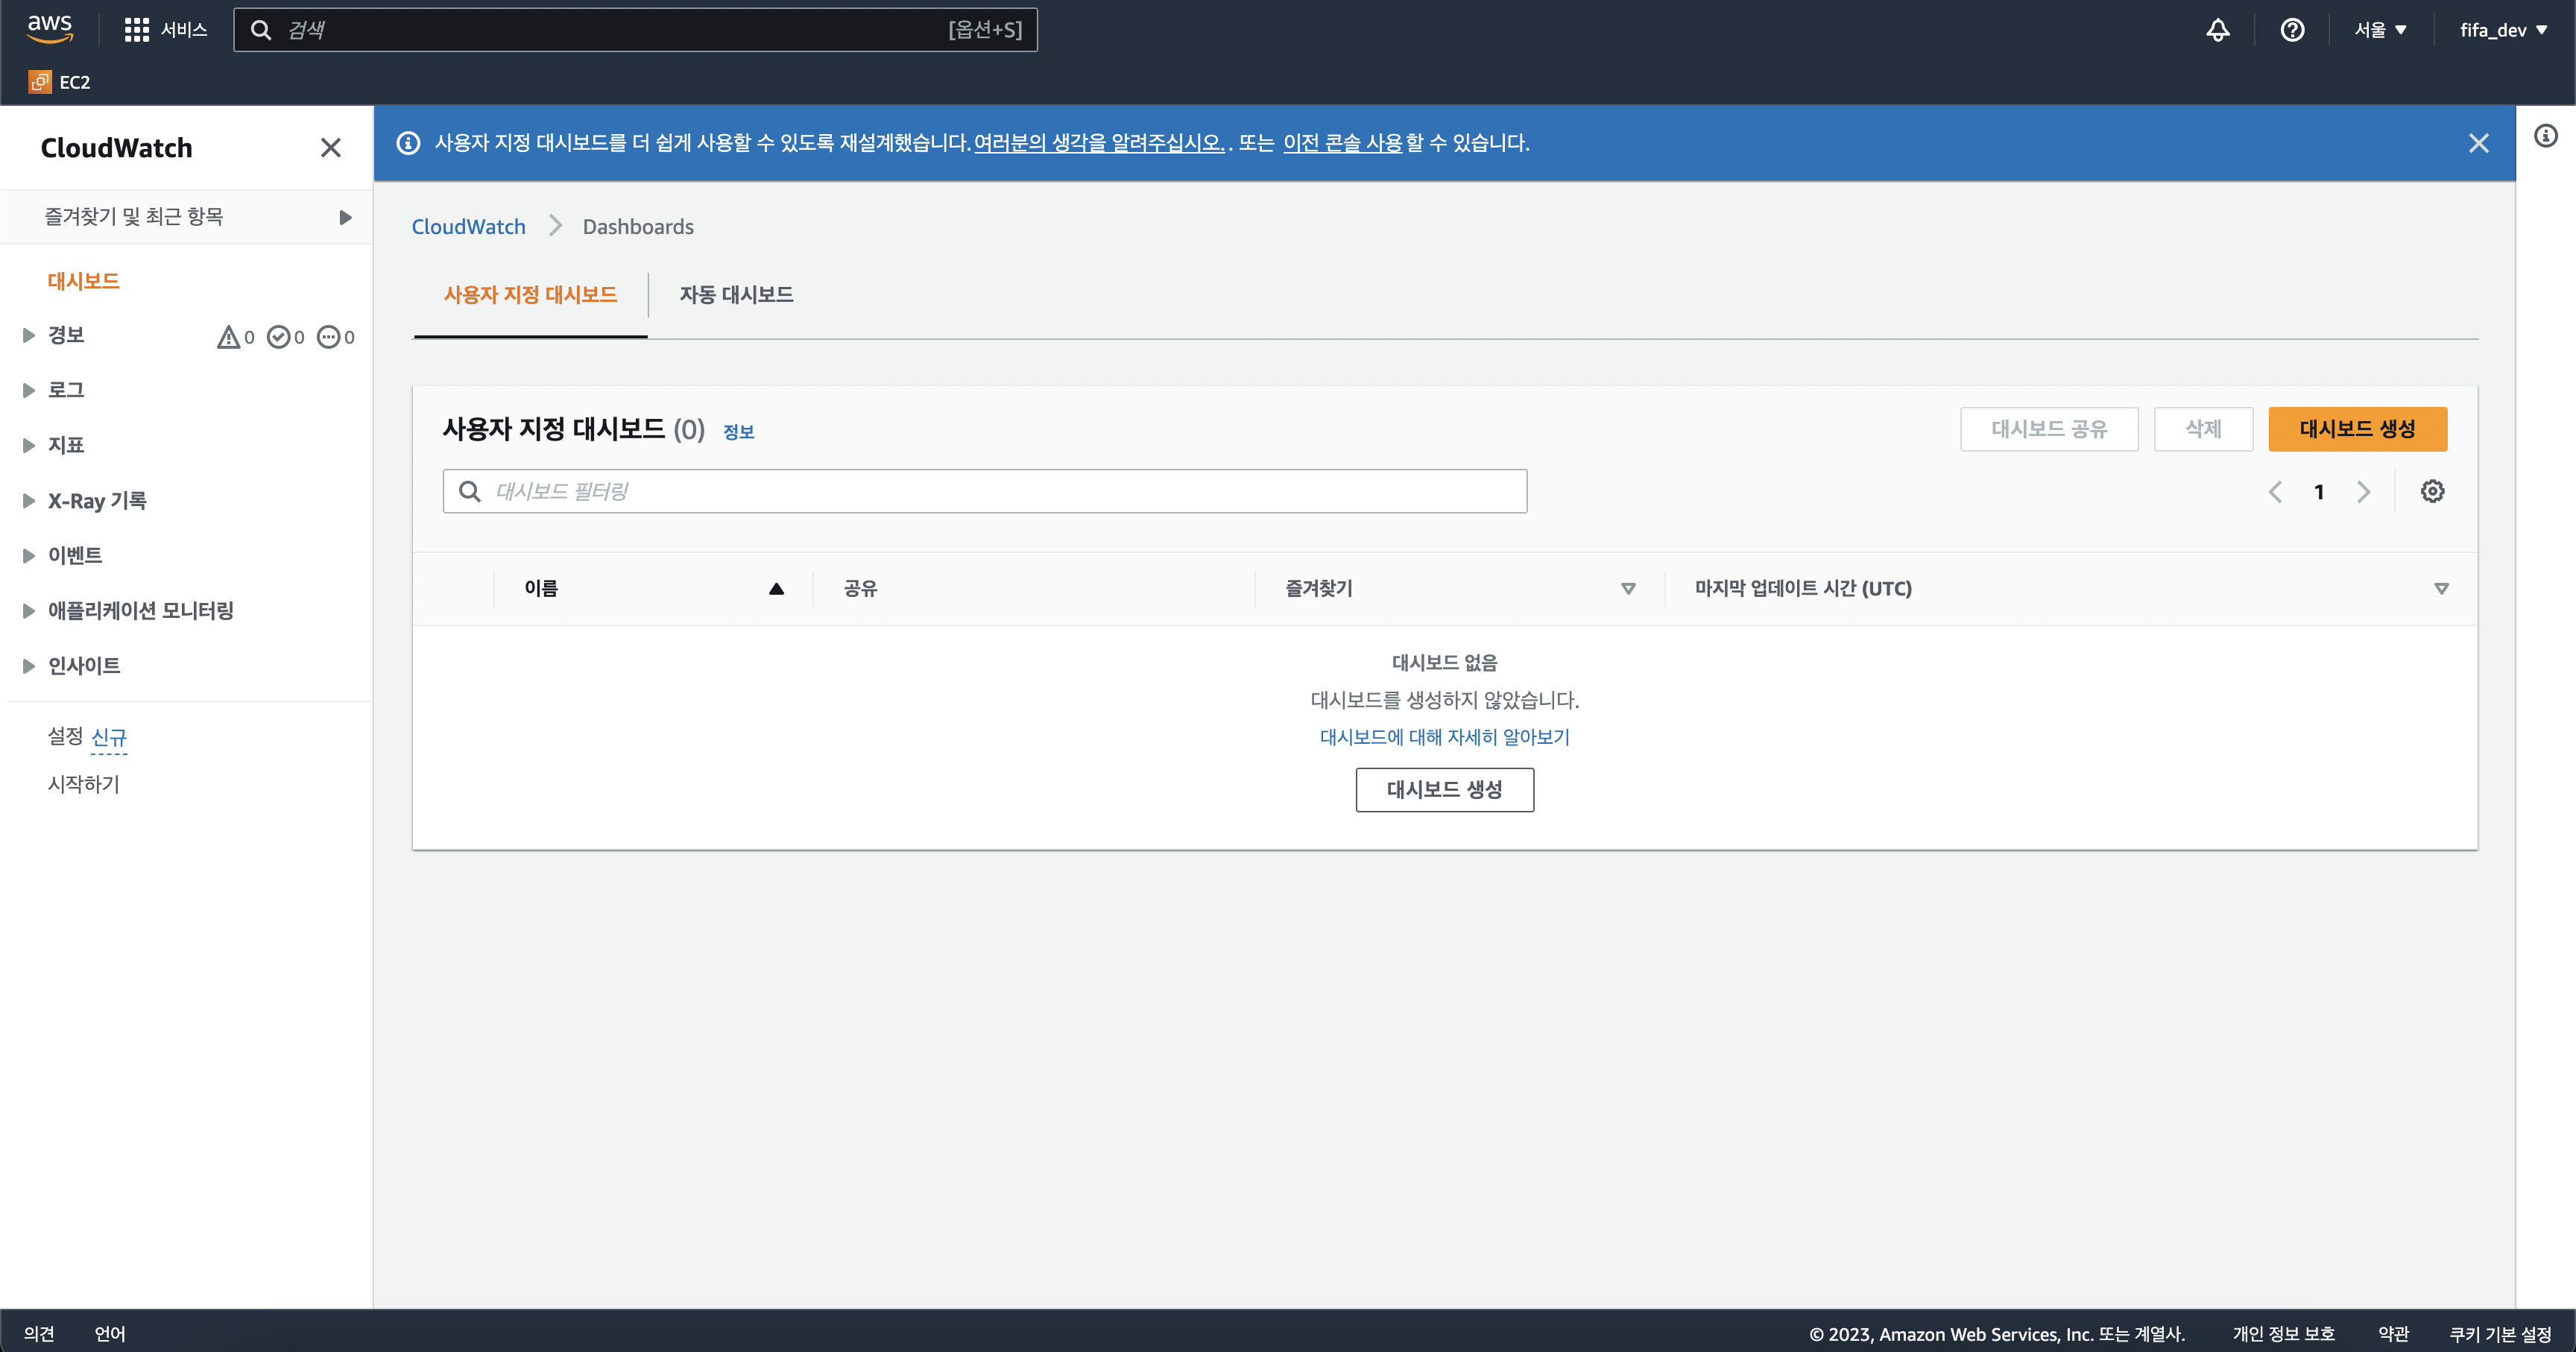
Task: Click the AWS logo home icon
Action: (49, 29)
